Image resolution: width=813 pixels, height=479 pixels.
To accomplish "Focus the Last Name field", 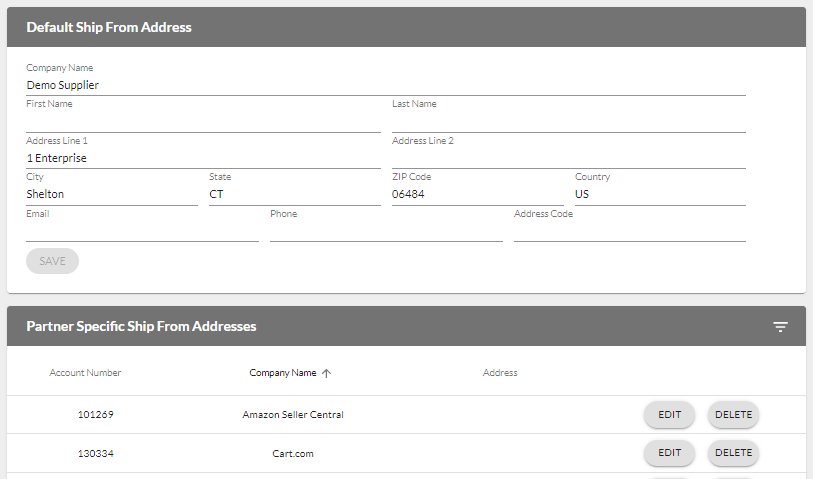I will coord(568,122).
